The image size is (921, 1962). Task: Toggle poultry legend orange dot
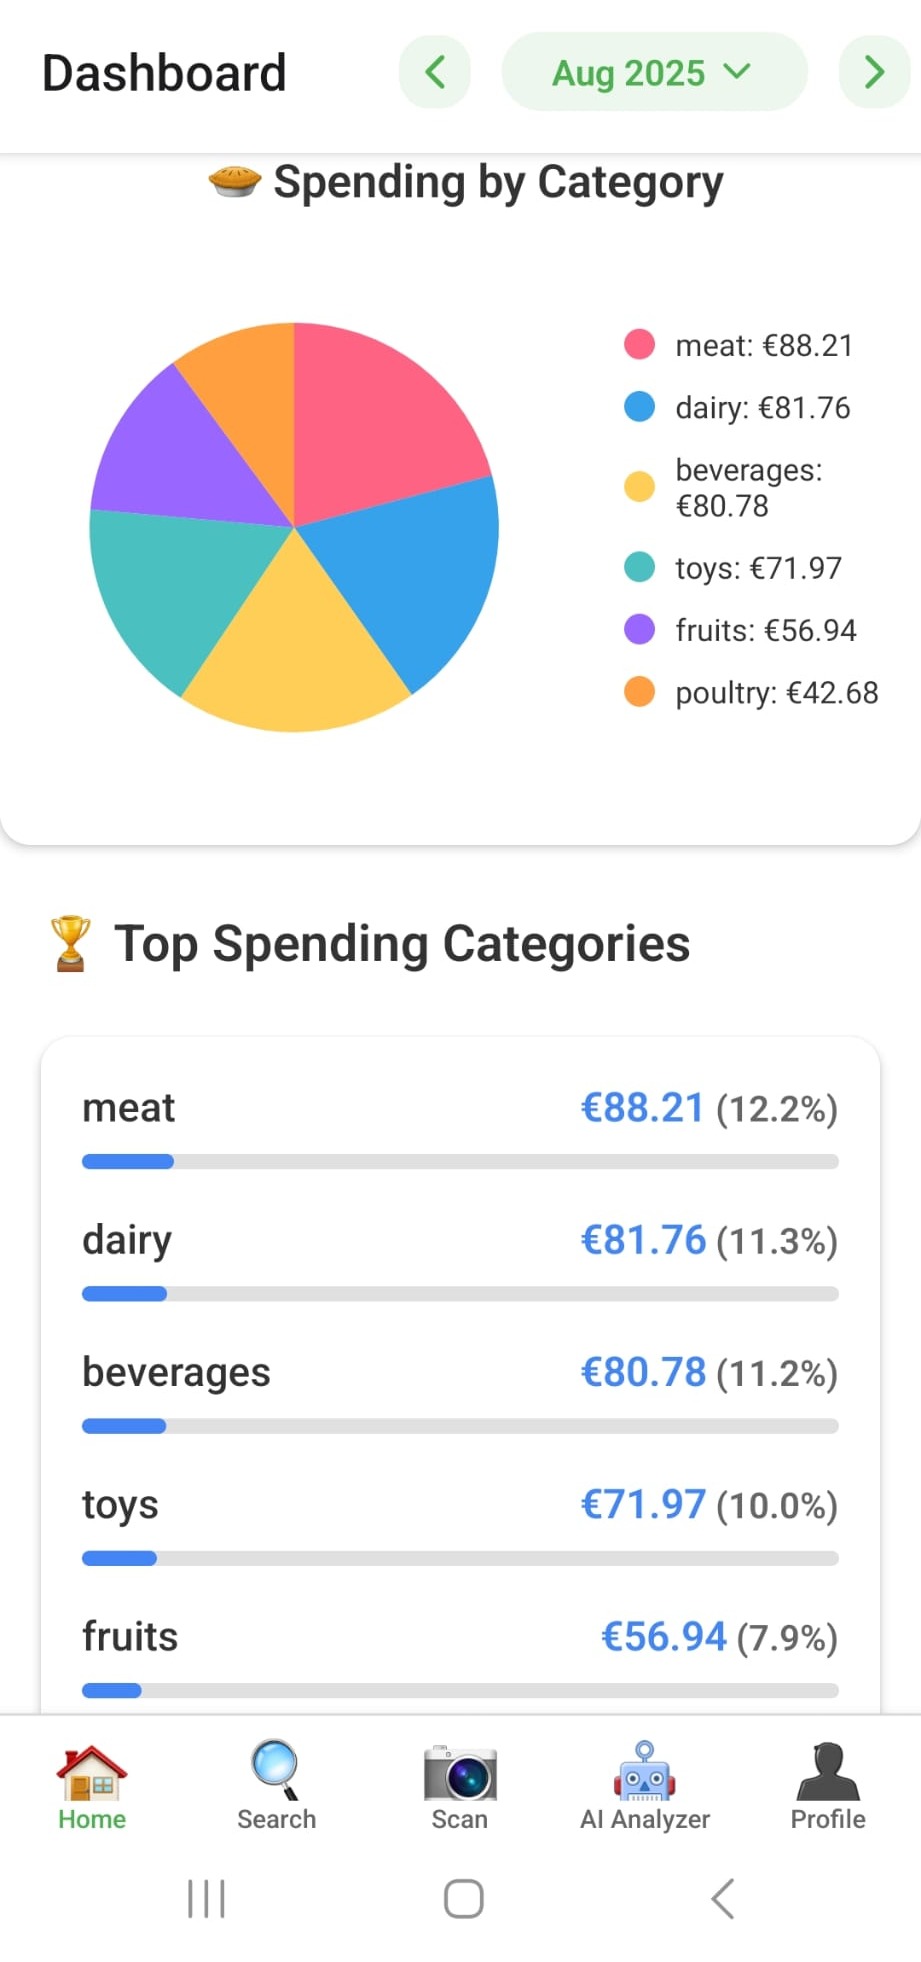point(639,692)
